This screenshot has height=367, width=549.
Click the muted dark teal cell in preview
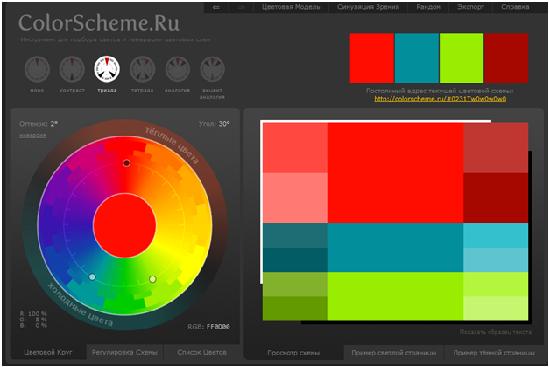pos(295,235)
